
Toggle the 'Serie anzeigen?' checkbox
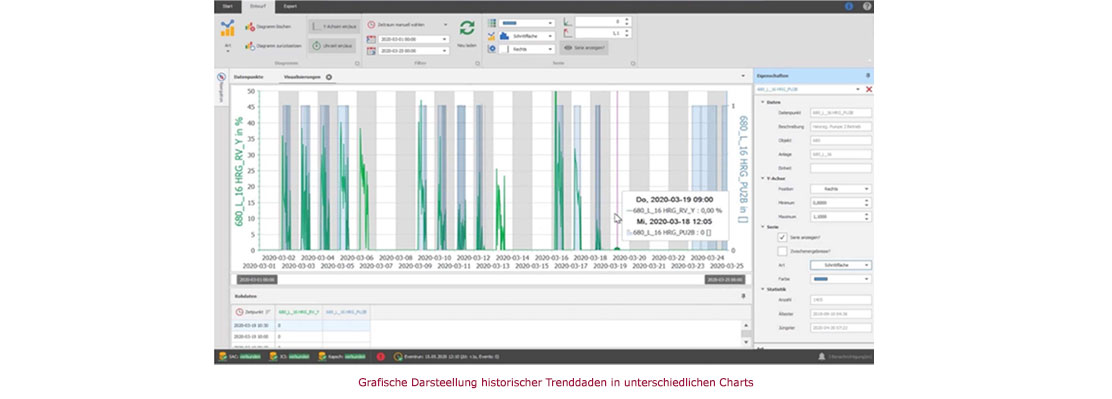pos(782,237)
